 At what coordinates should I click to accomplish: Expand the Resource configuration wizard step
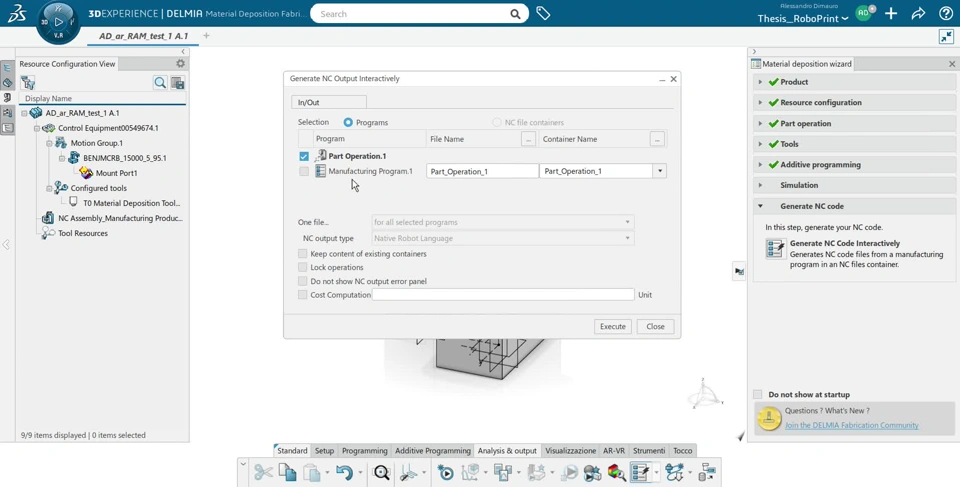pyautogui.click(x=760, y=102)
